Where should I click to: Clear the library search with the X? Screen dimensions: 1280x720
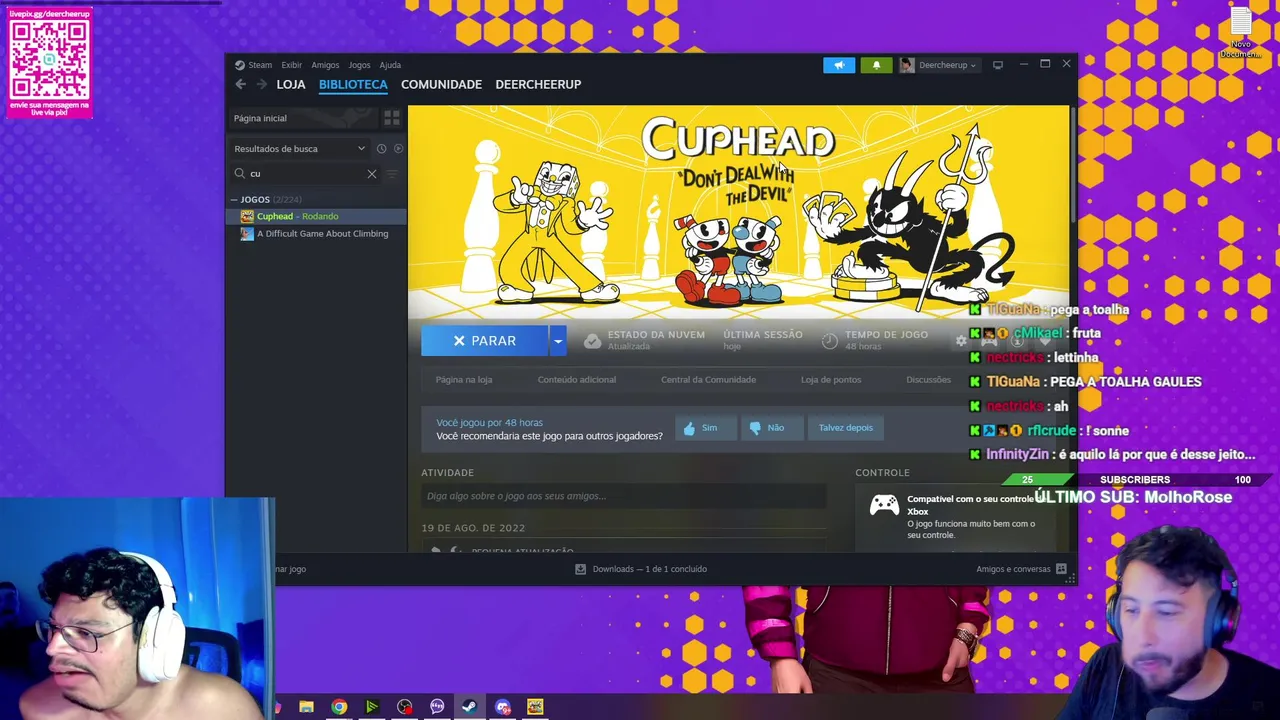pyautogui.click(x=372, y=174)
